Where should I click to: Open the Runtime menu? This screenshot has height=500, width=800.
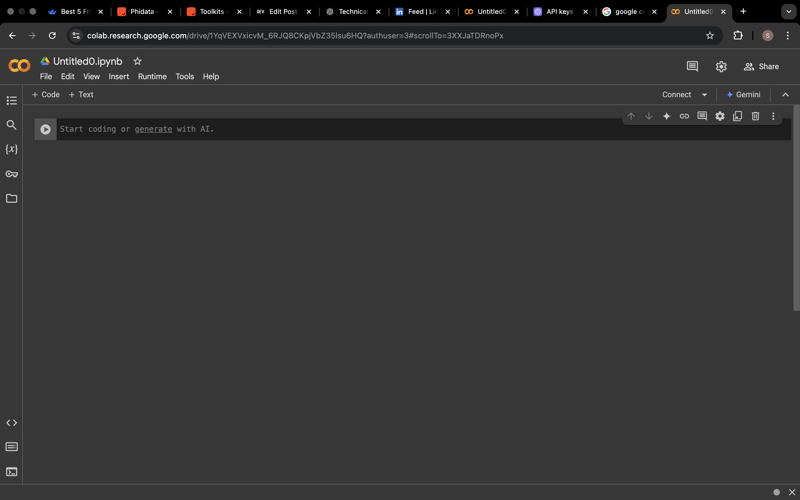coord(152,76)
